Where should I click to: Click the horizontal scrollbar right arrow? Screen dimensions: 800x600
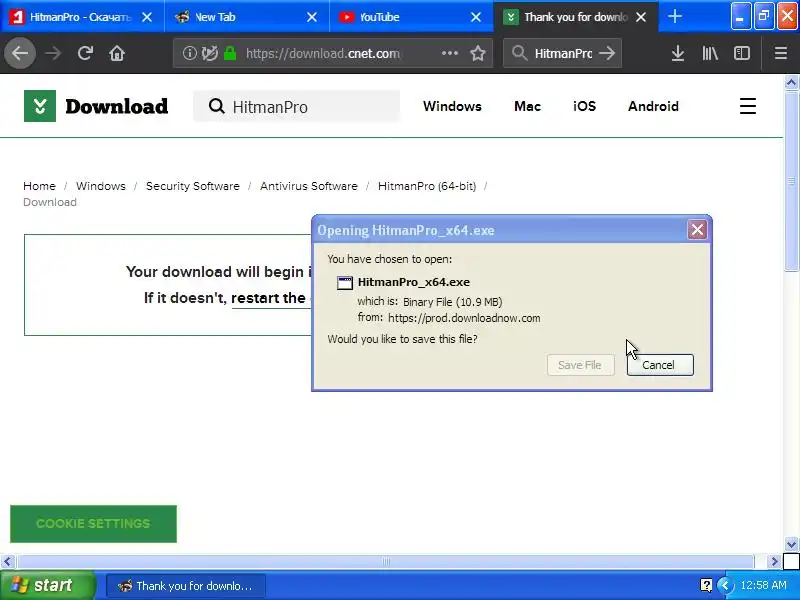click(775, 561)
